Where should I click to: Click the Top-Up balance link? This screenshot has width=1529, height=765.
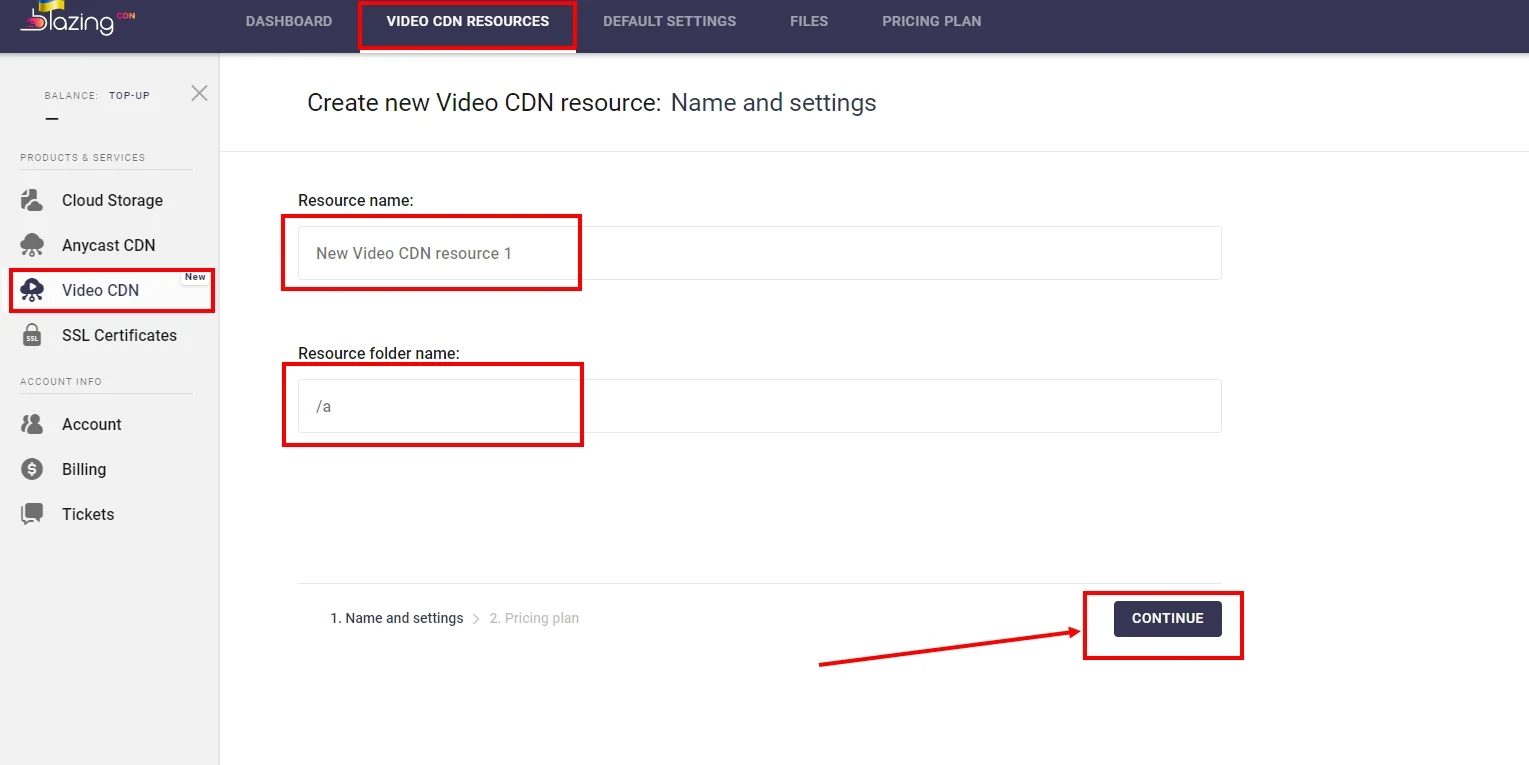[x=129, y=96]
